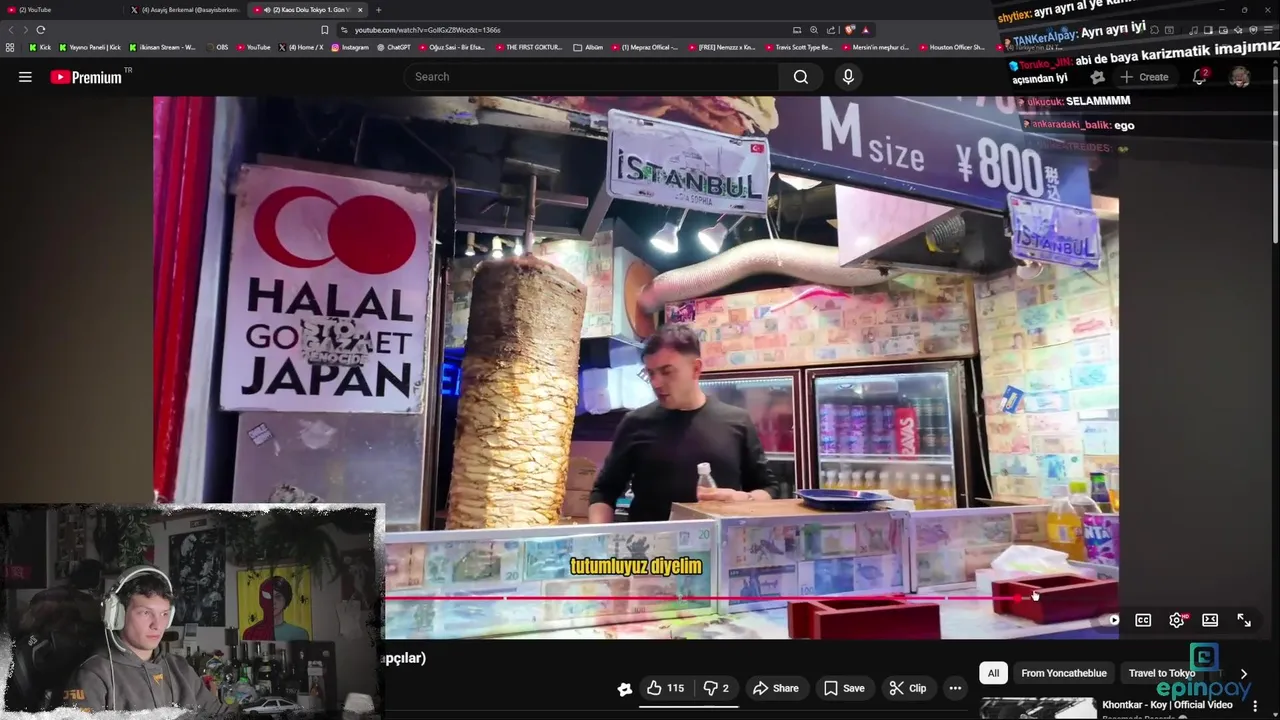Screen dimensions: 1280x720
Task: Open Khontkar - Koy video thumbnail
Action: click(1038, 708)
